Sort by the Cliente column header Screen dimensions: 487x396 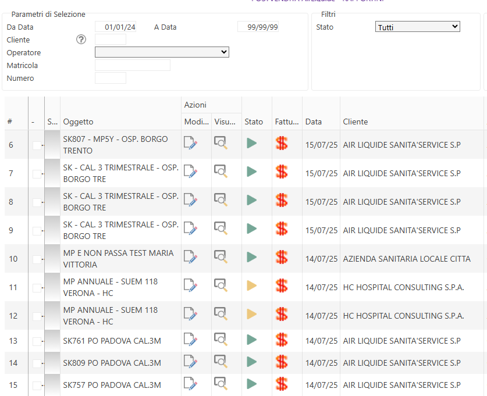tap(355, 122)
